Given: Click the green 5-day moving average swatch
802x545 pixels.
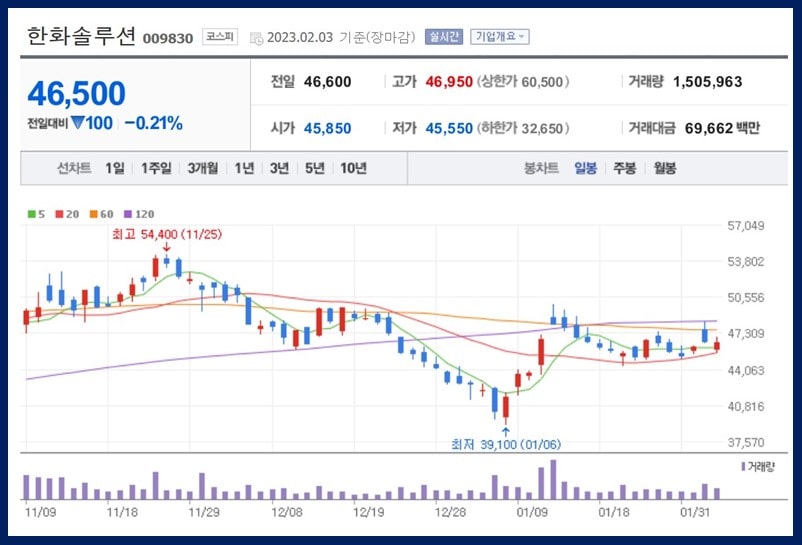Looking at the screenshot, I should [x=32, y=214].
